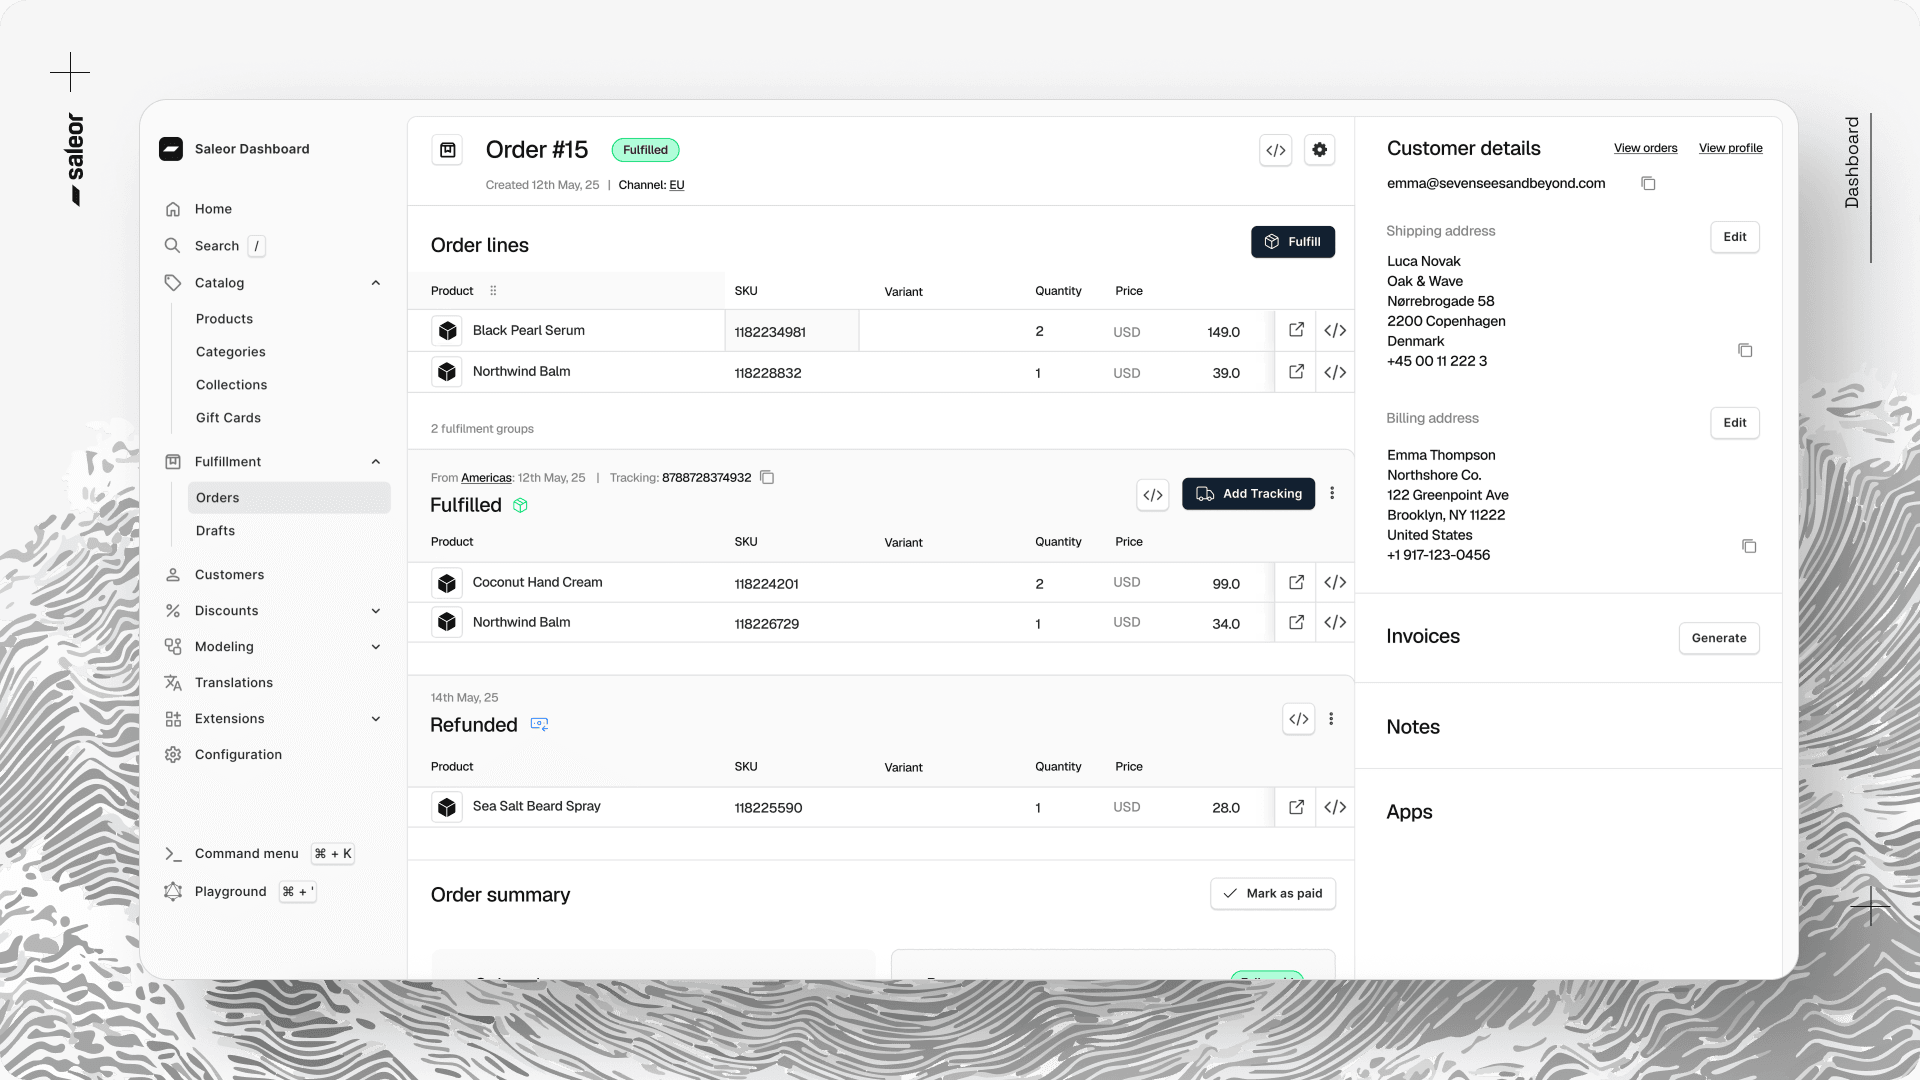Show metadata for Sea Salt Beard Spray line
This screenshot has width=1920, height=1080.
coord(1335,807)
